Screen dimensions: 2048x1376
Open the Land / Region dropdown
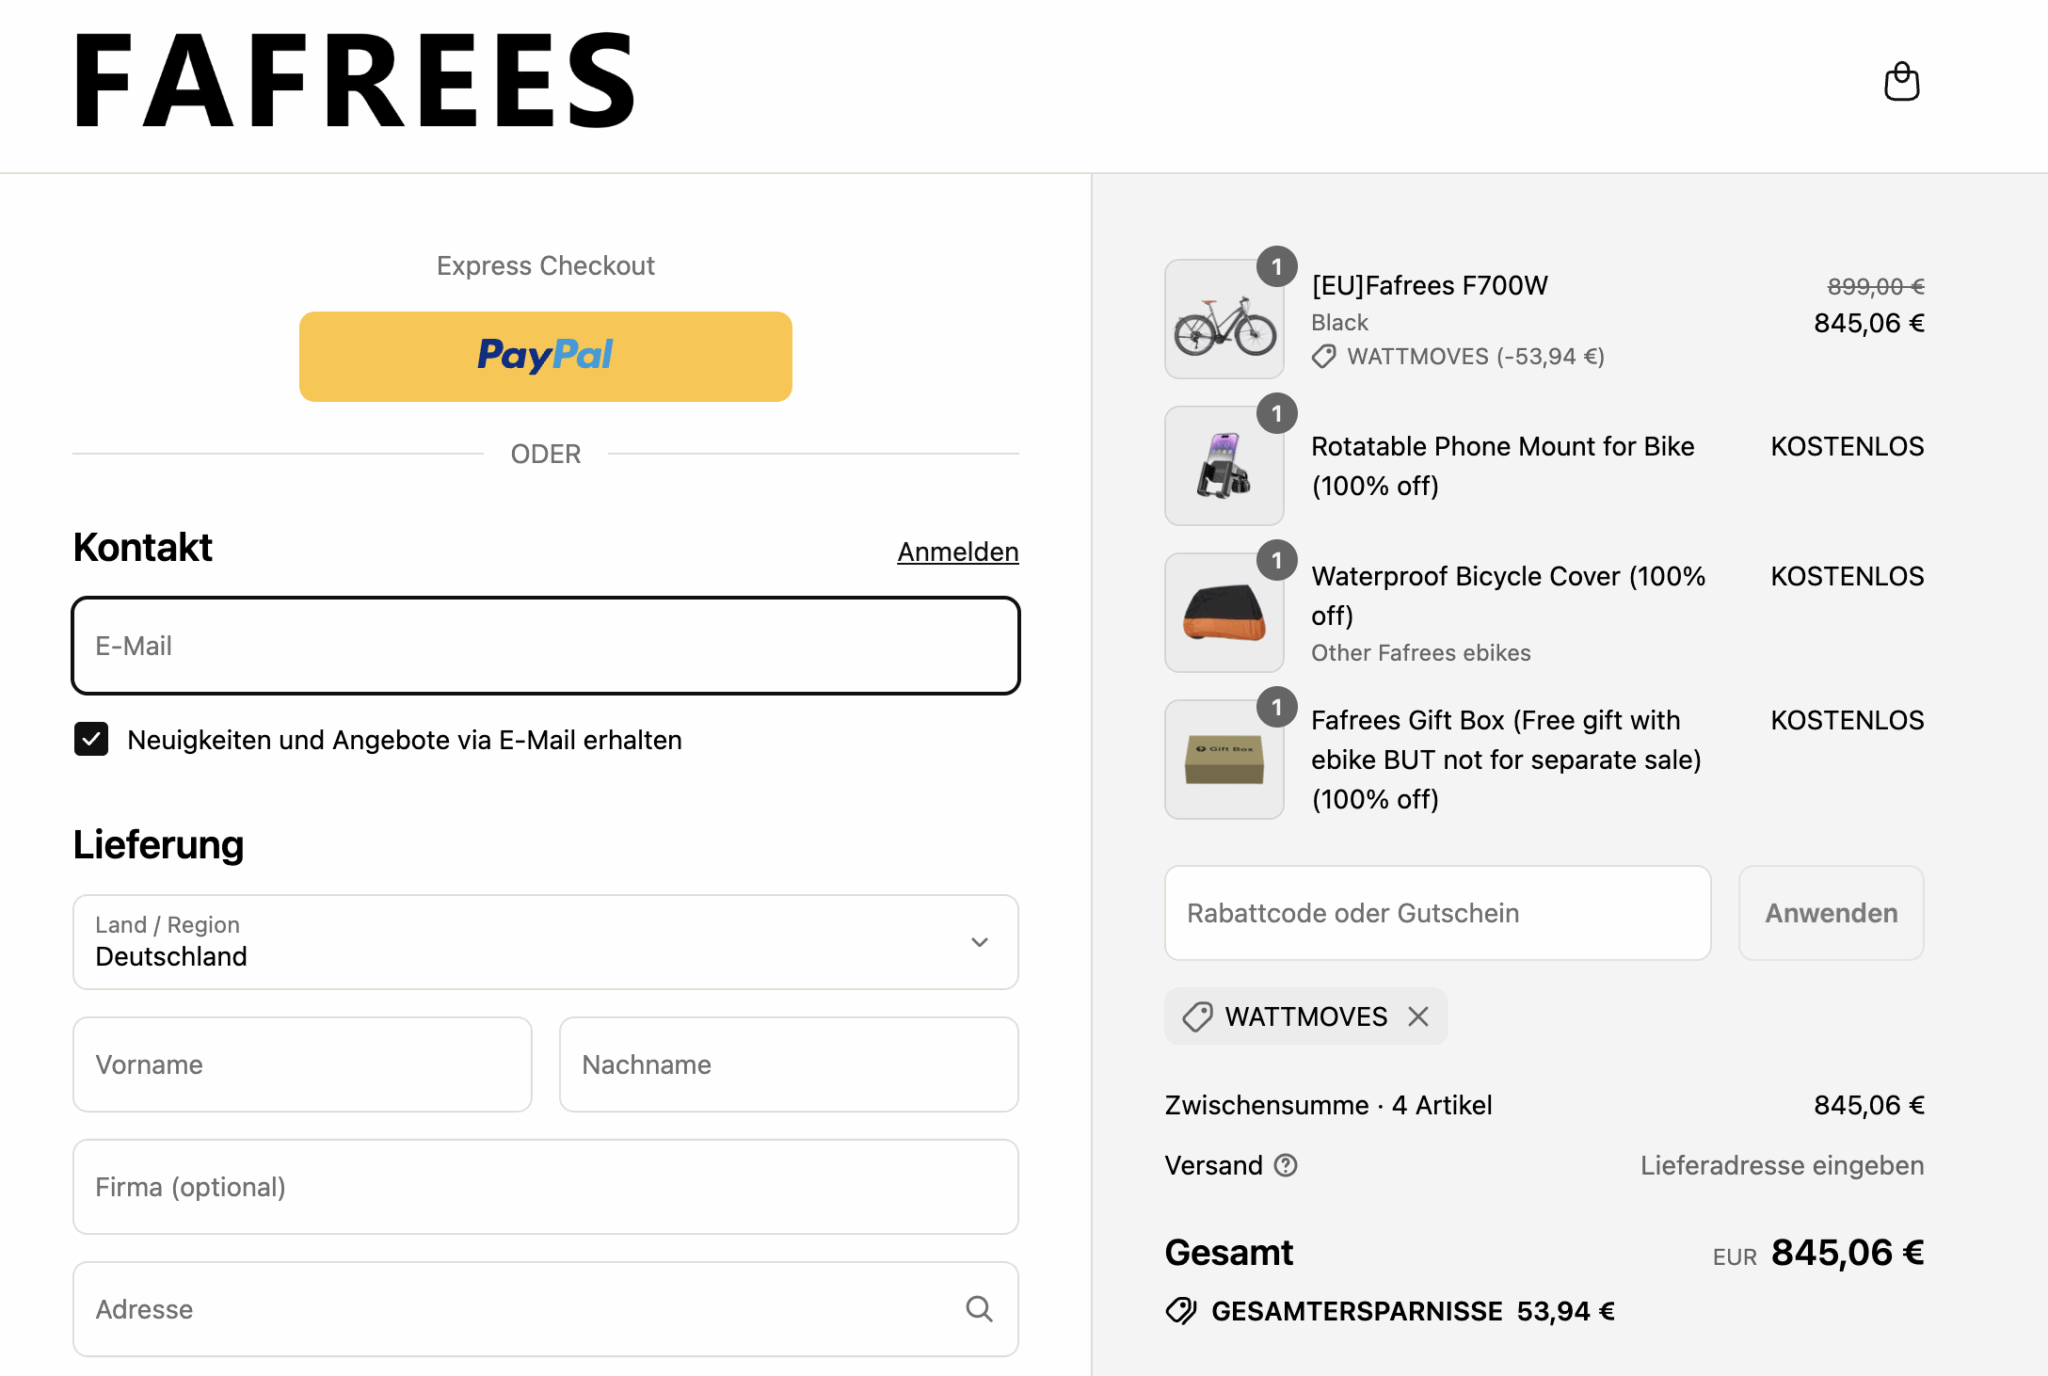[x=546, y=942]
